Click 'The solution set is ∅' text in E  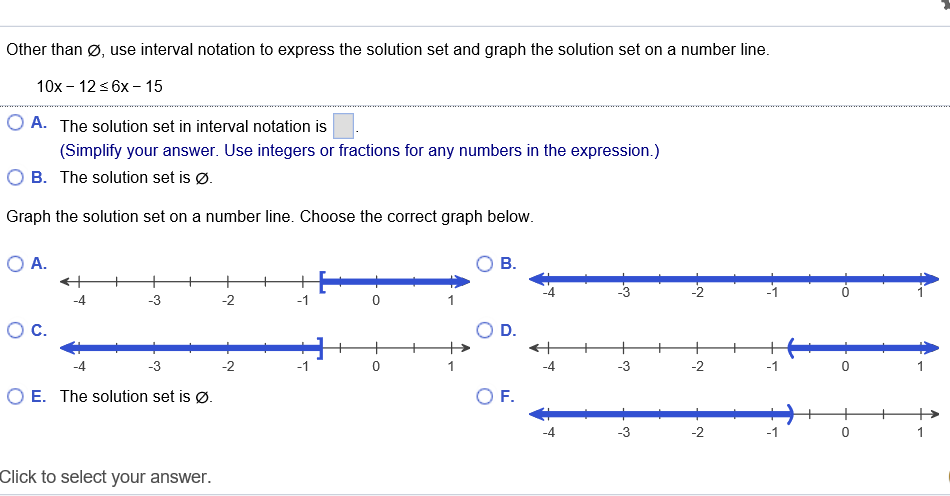(x=136, y=396)
